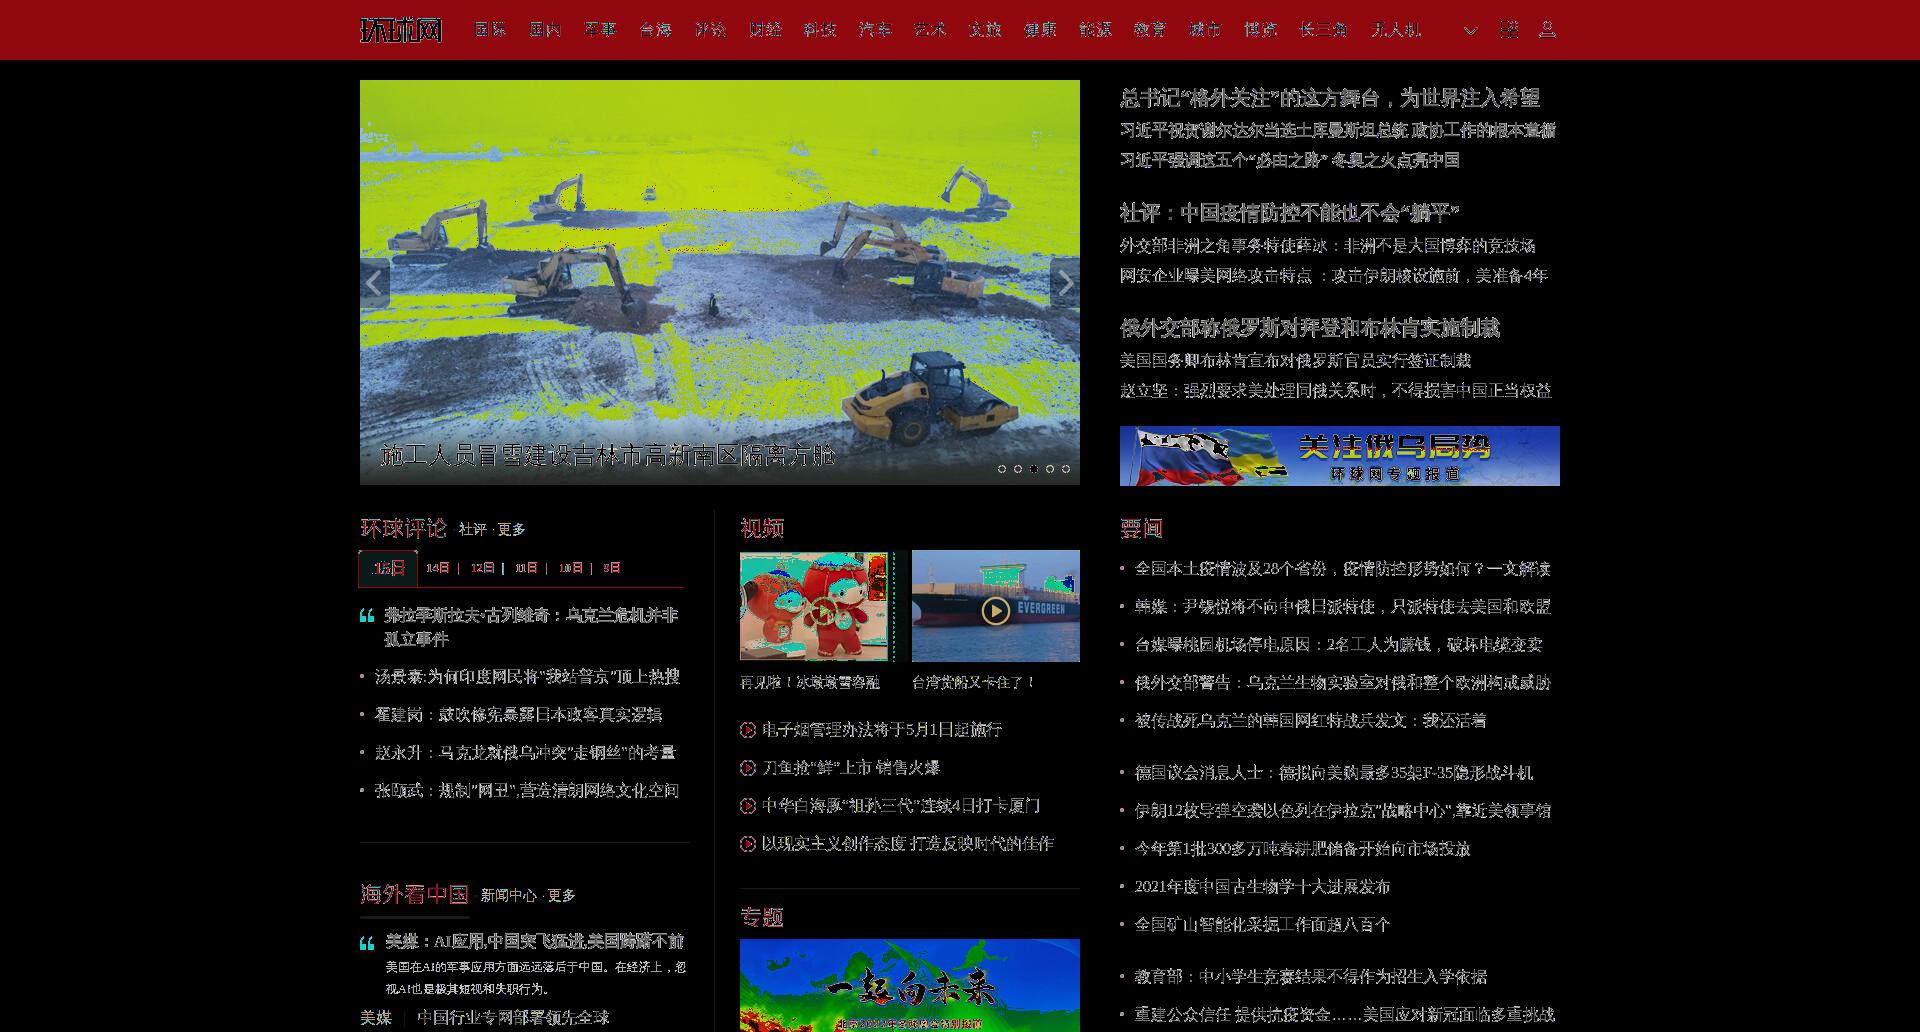The height and width of the screenshot is (1032, 1920).
Task: Open 社评 link next to 环球评论
Action: point(473,530)
